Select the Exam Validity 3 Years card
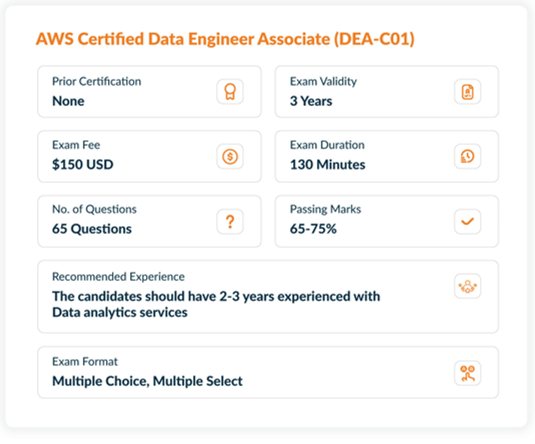The height and width of the screenshot is (444, 535). click(387, 92)
